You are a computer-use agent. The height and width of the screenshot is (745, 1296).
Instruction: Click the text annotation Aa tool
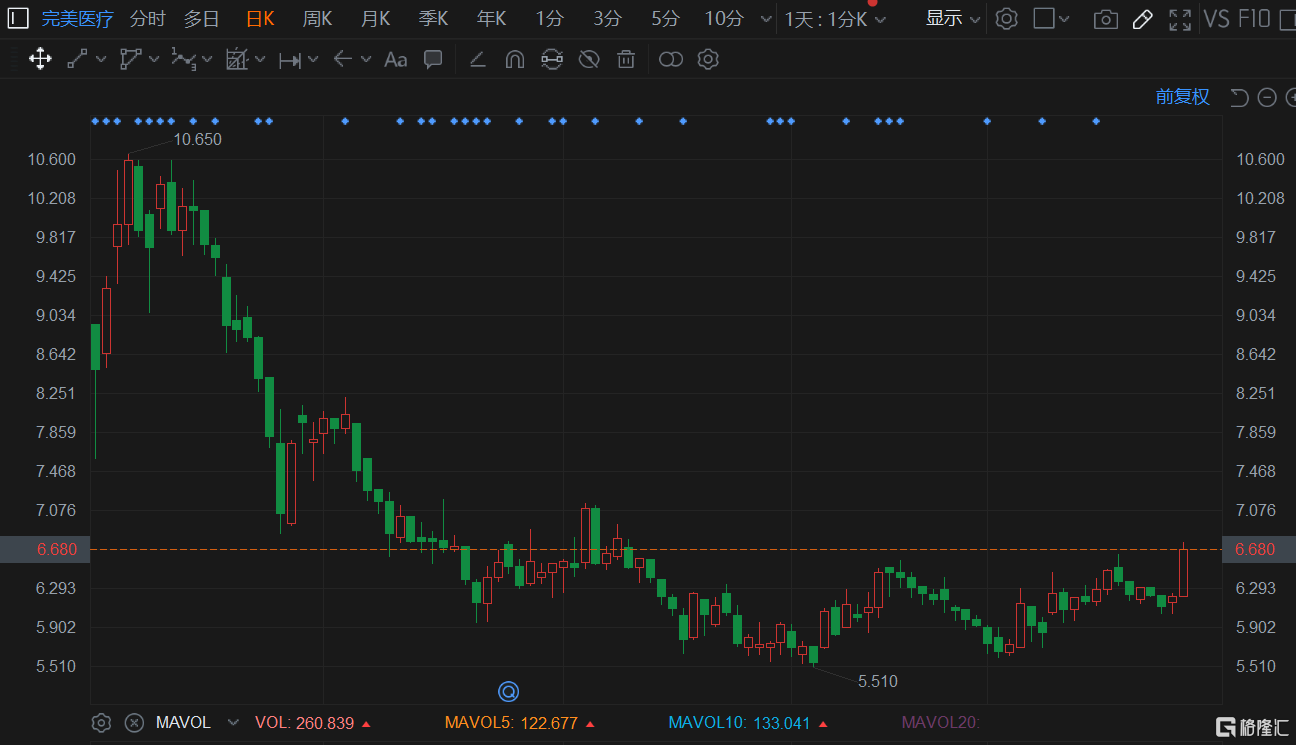click(x=396, y=59)
